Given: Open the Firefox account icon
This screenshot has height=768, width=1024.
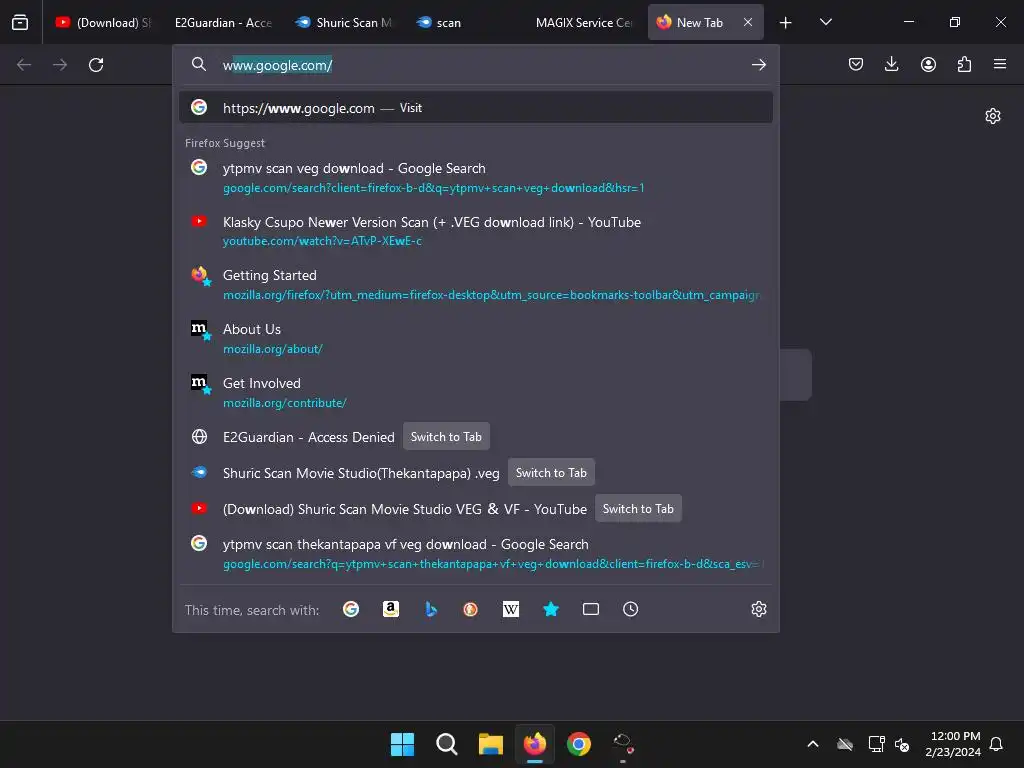Looking at the screenshot, I should (928, 64).
